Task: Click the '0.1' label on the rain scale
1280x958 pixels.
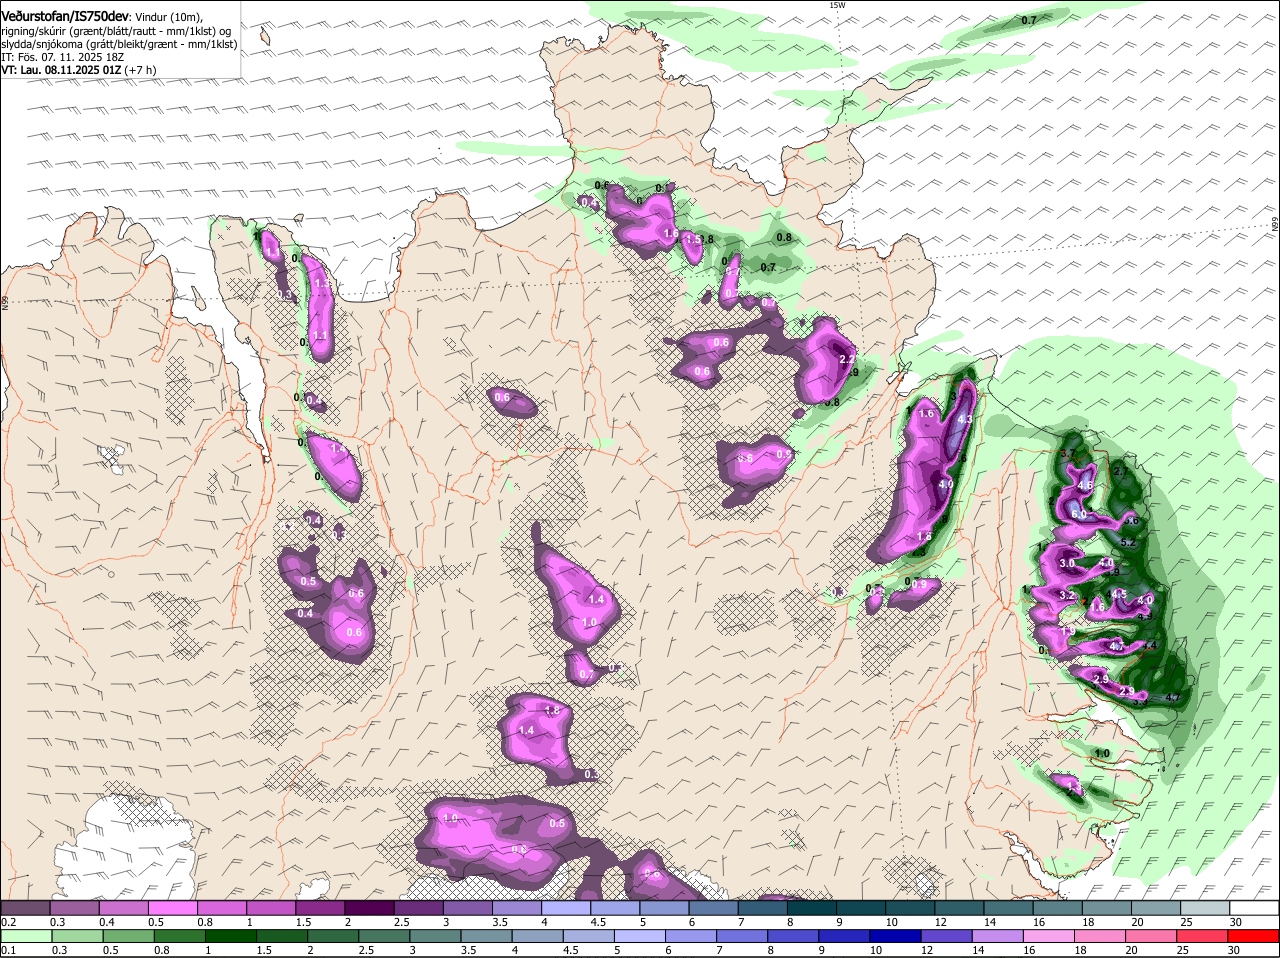Action: click(x=8, y=951)
